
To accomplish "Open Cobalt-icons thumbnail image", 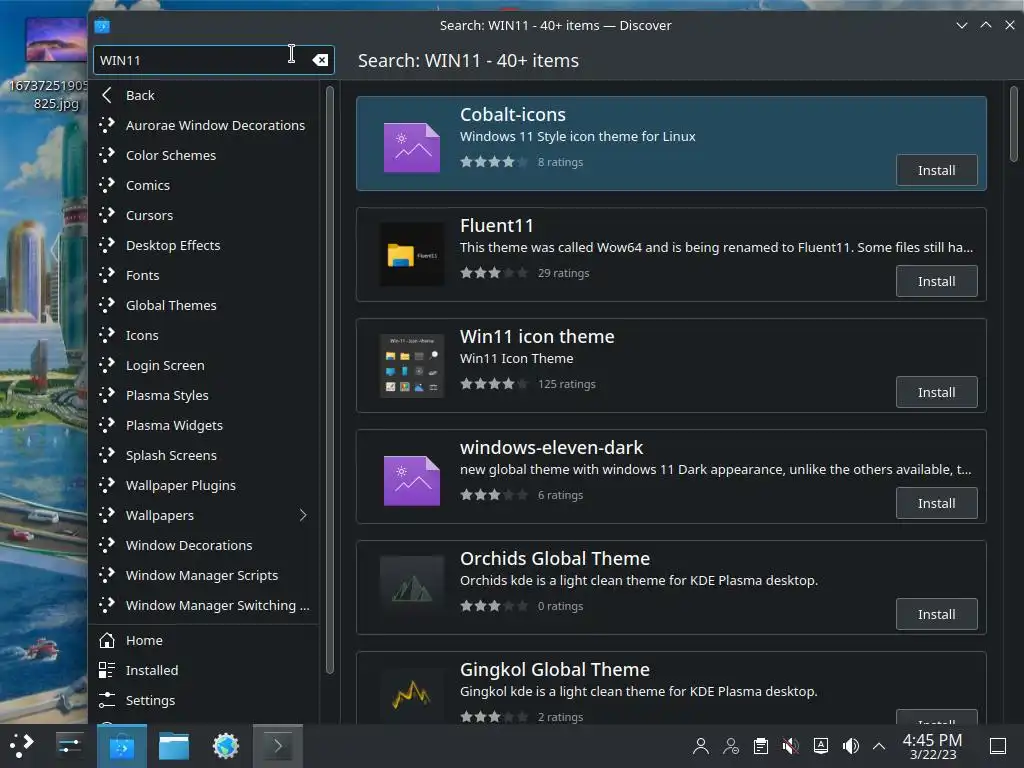I will (411, 148).
